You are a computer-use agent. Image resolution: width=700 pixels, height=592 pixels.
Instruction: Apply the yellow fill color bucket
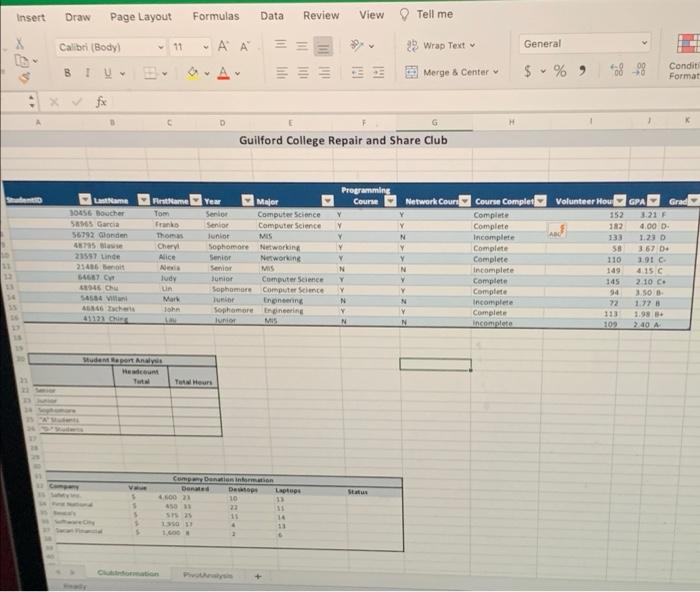(193, 73)
